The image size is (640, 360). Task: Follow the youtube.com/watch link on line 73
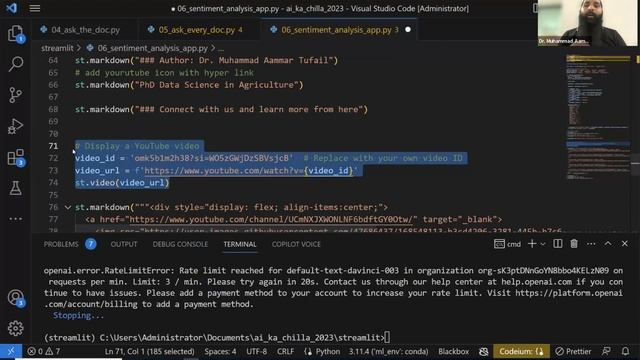pos(248,171)
